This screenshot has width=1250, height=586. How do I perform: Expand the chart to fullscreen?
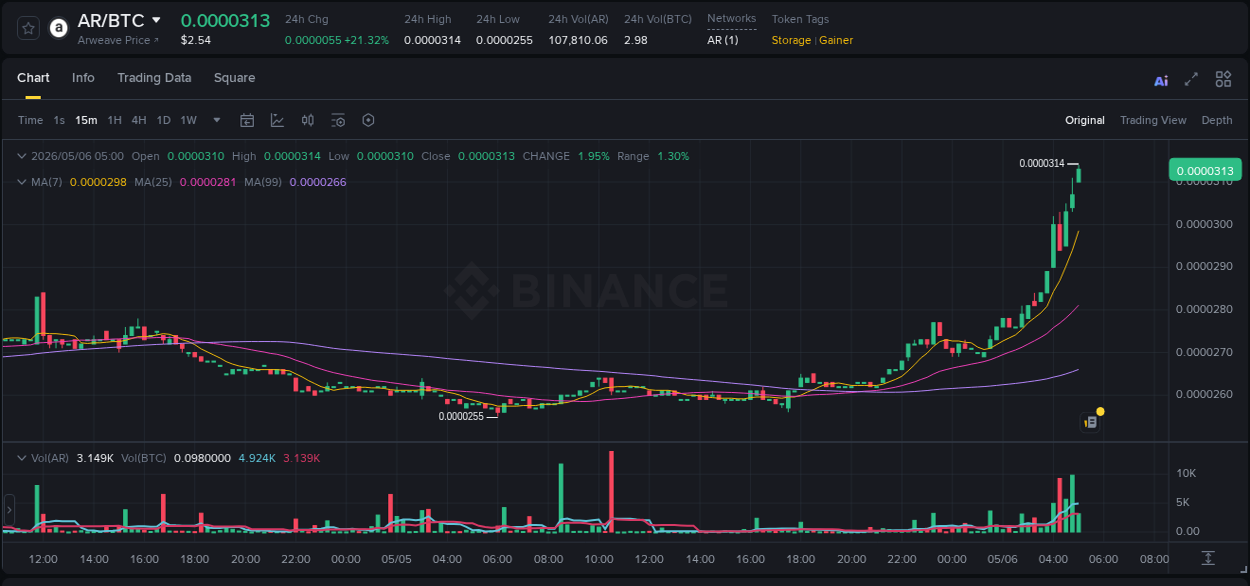tap(1191, 79)
